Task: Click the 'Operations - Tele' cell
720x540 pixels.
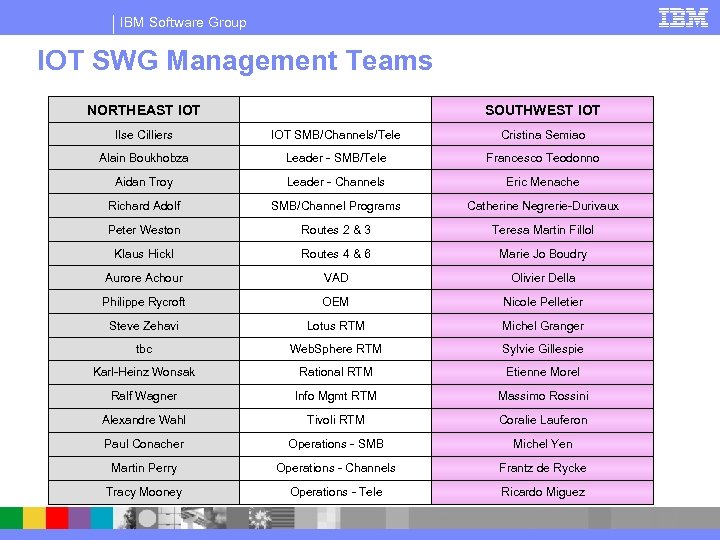Action: [x=335, y=492]
